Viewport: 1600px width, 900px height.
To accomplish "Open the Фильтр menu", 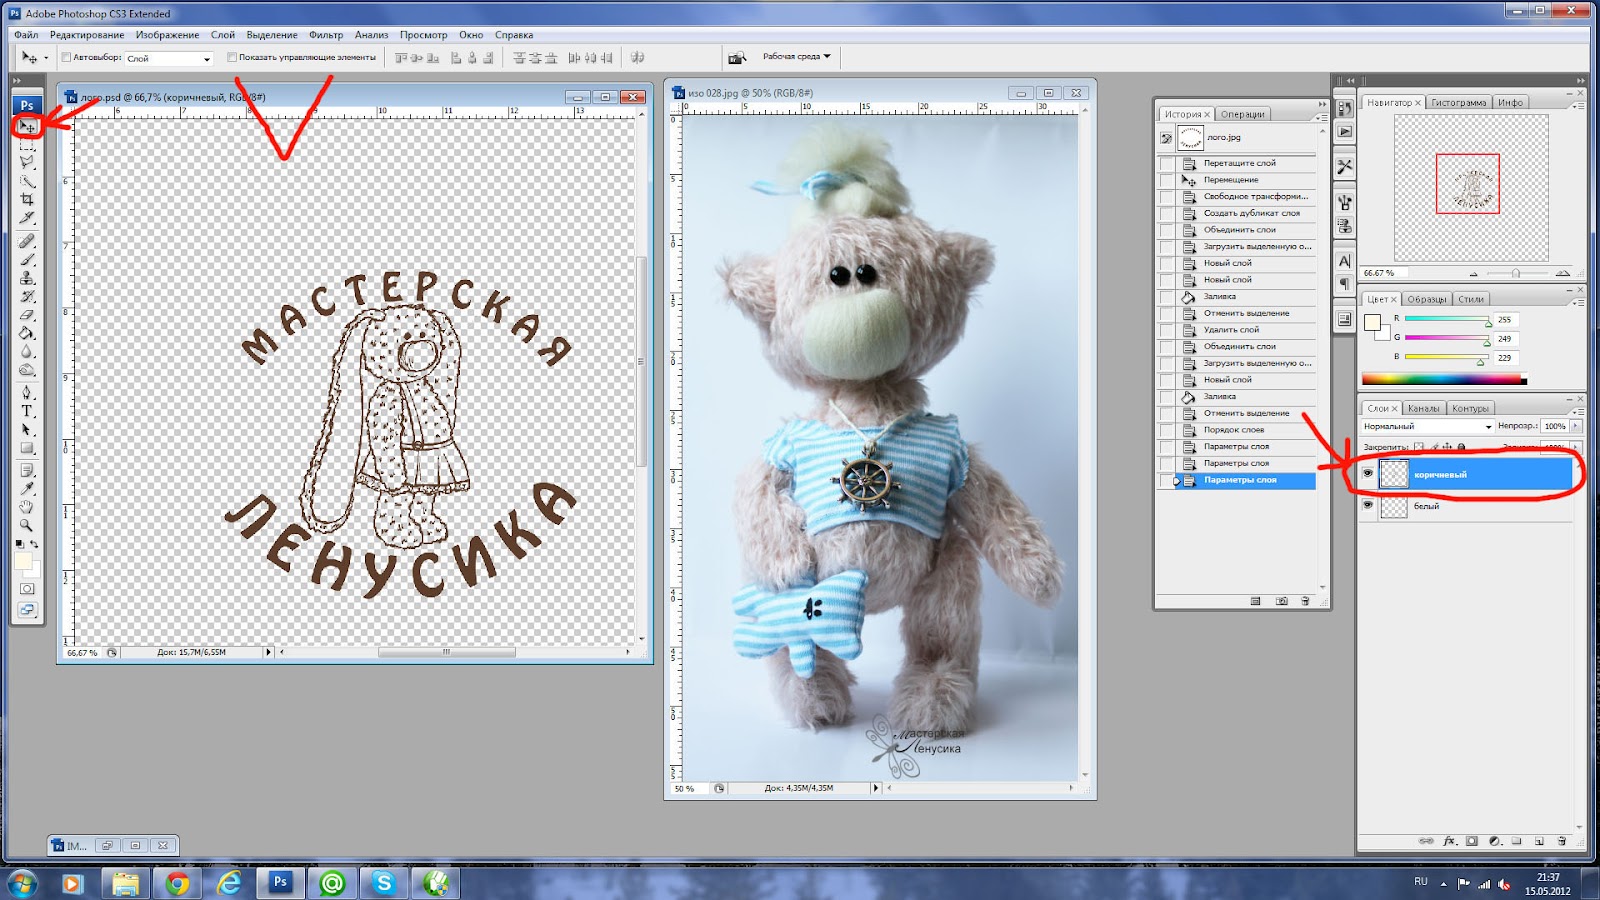I will [326, 35].
